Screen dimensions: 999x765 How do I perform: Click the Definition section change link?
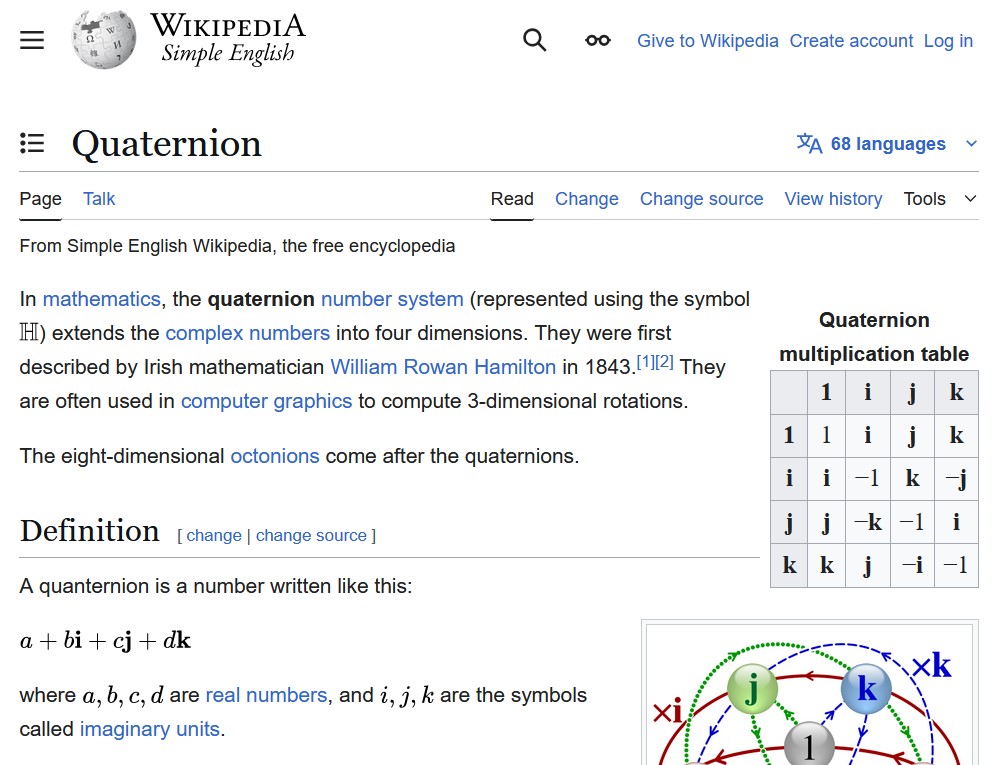click(213, 536)
